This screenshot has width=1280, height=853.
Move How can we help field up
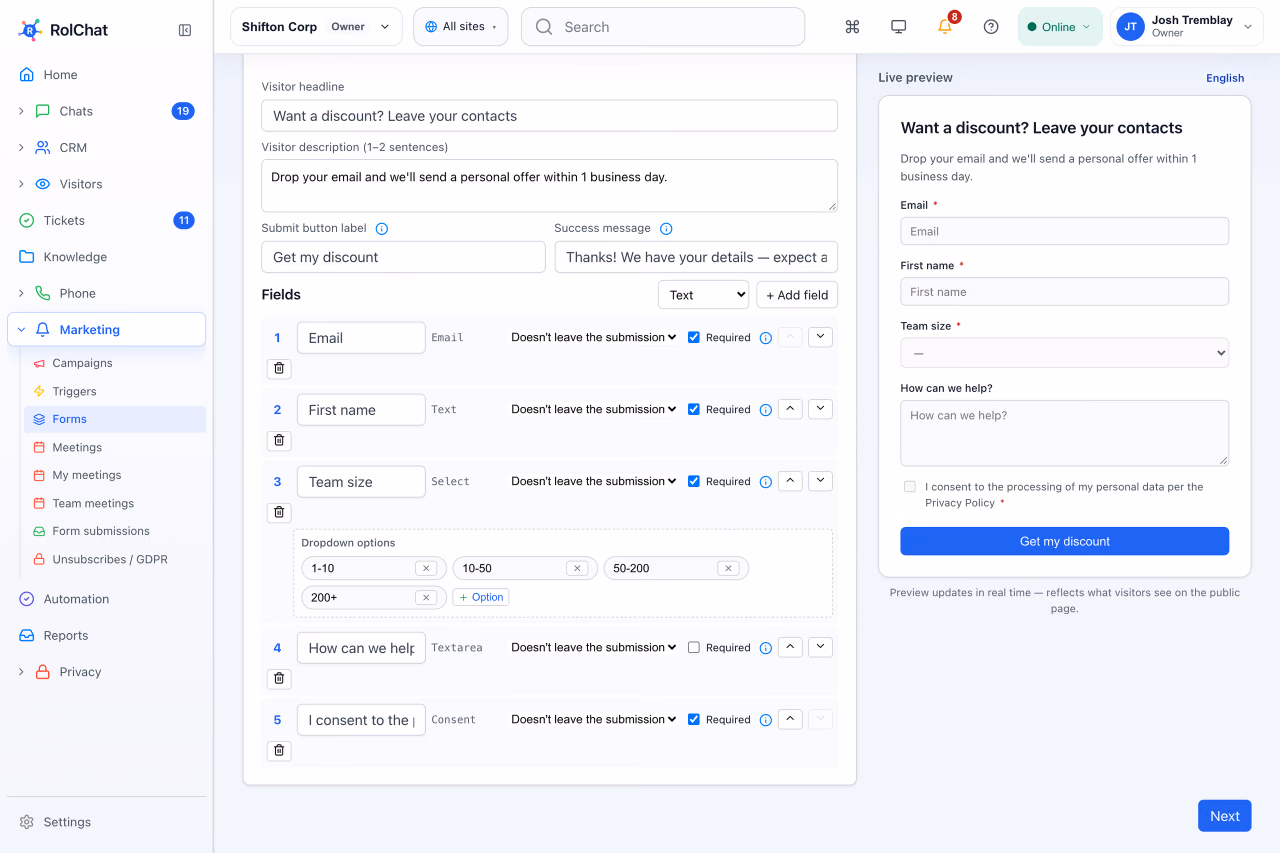(790, 647)
